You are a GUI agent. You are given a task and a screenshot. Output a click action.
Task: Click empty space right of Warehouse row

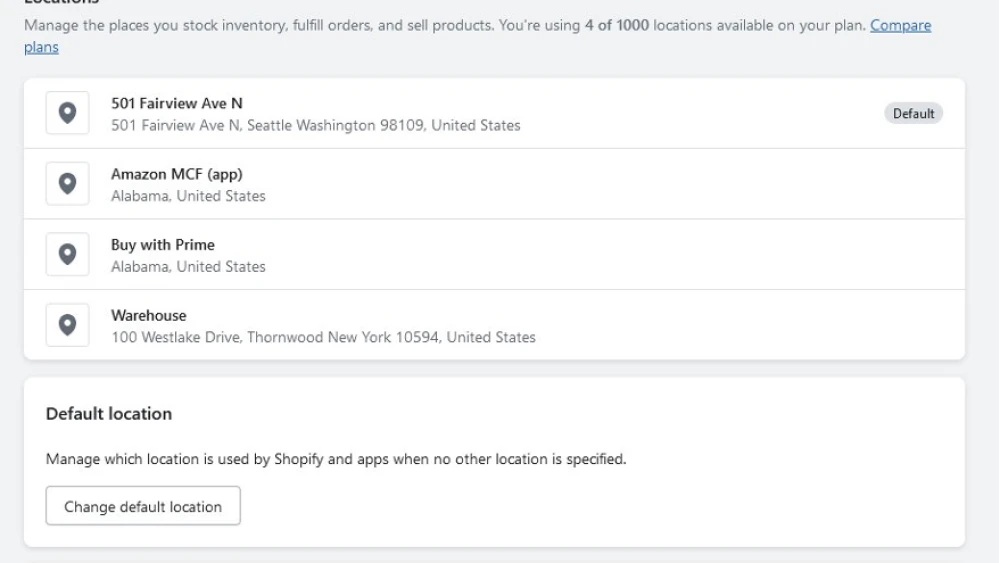pyautogui.click(x=750, y=325)
